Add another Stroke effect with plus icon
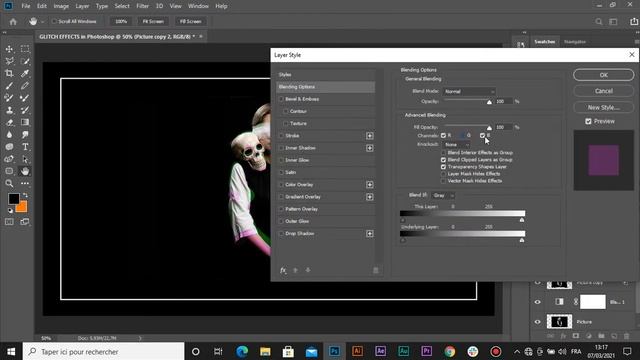 tap(369, 136)
